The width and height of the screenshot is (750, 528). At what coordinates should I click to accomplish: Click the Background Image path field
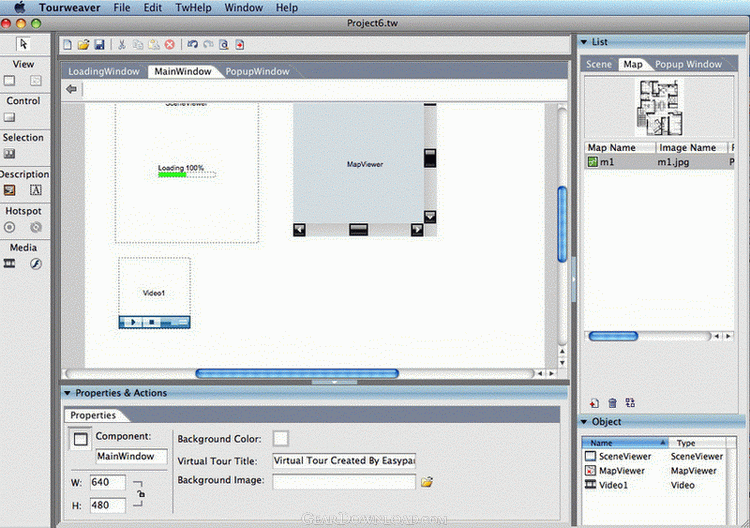click(344, 482)
